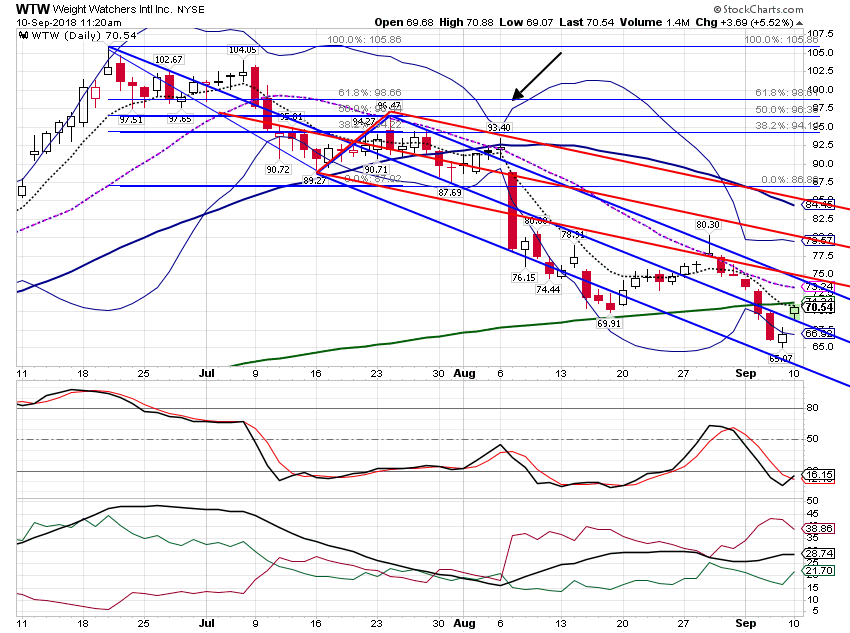Click the up-triangle icon after the Chg value

coord(800,23)
